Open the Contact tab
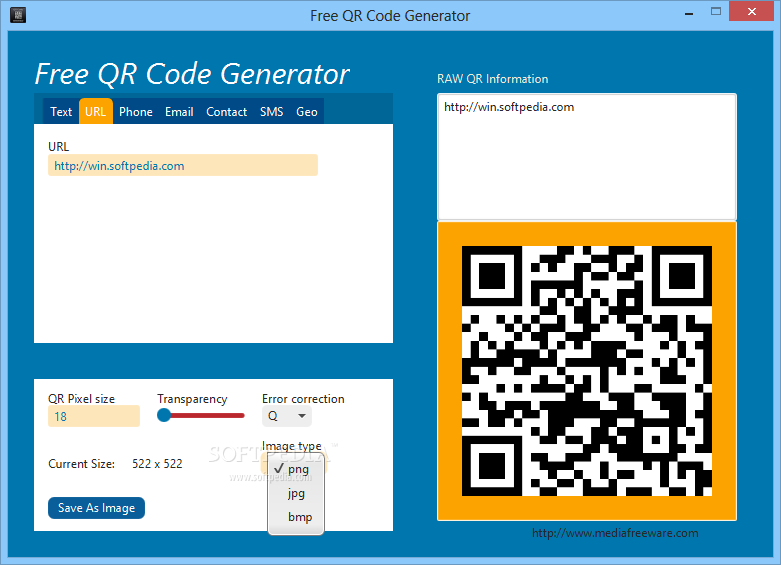Image resolution: width=781 pixels, height=565 pixels. click(x=227, y=112)
